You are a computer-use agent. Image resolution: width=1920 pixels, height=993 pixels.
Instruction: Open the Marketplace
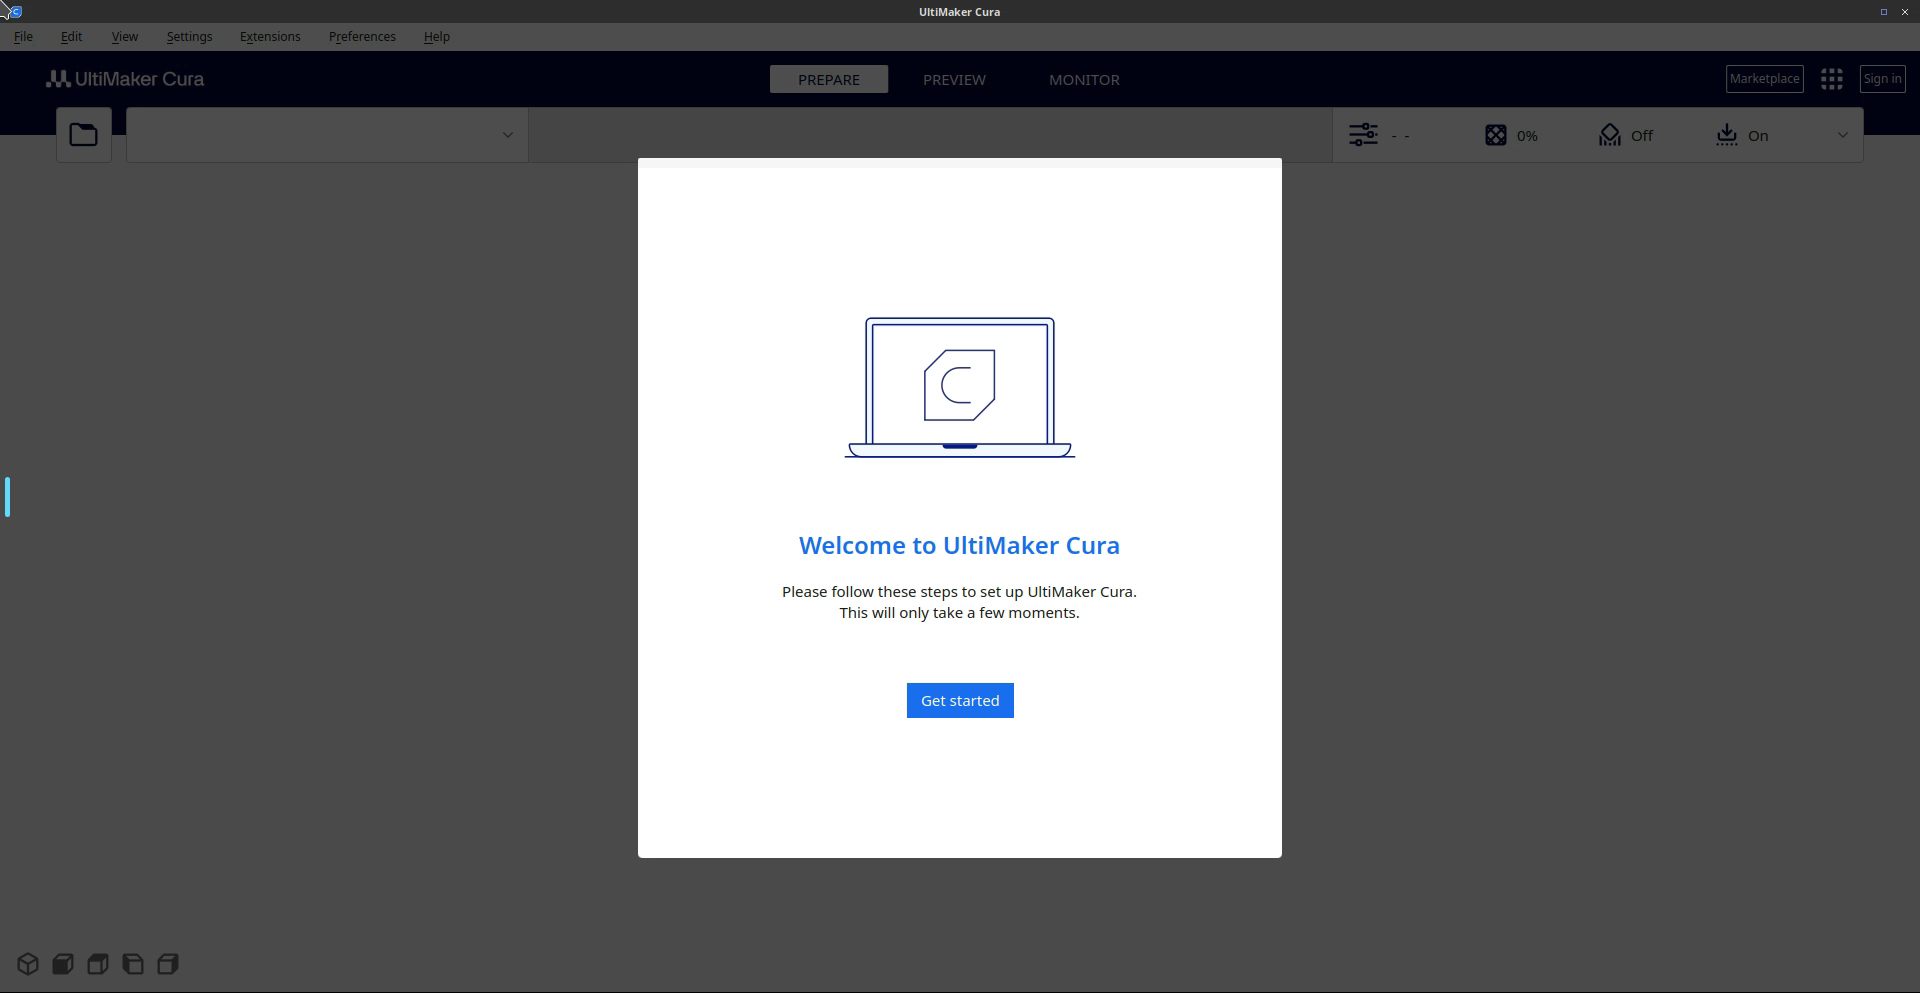pyautogui.click(x=1764, y=79)
